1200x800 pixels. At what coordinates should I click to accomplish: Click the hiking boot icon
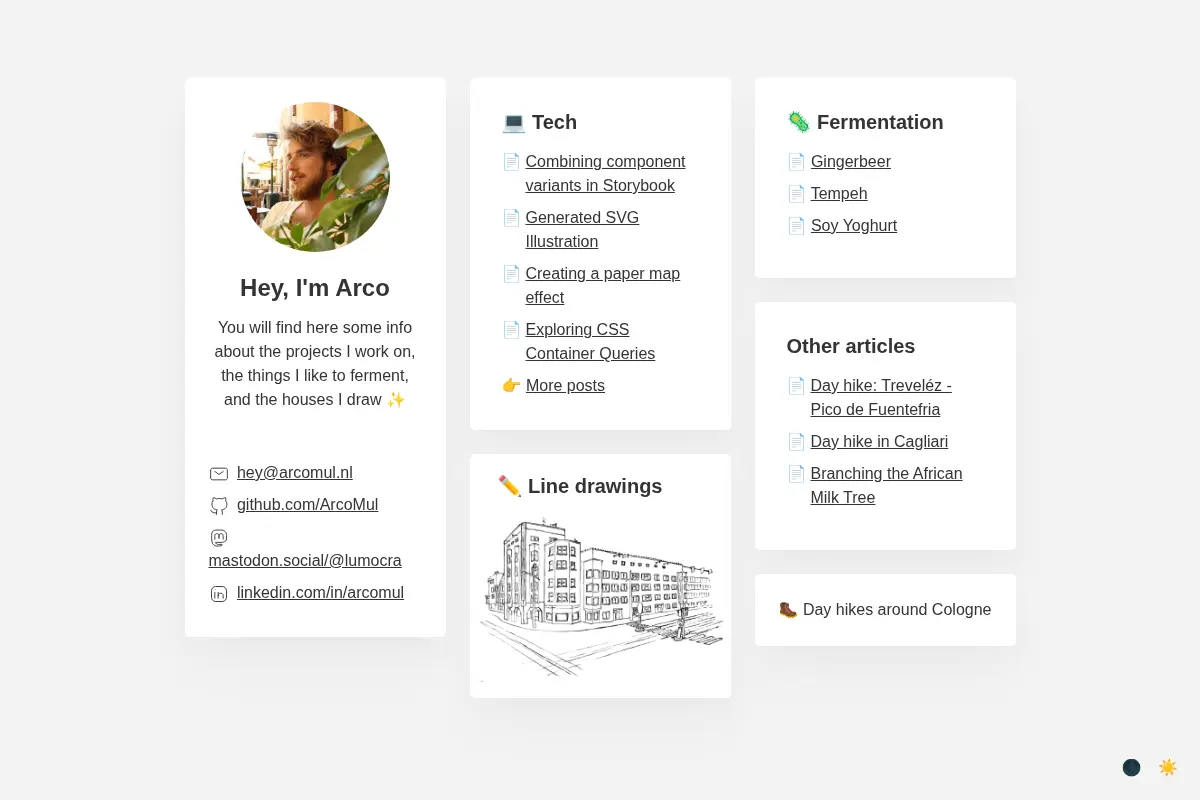click(x=788, y=609)
